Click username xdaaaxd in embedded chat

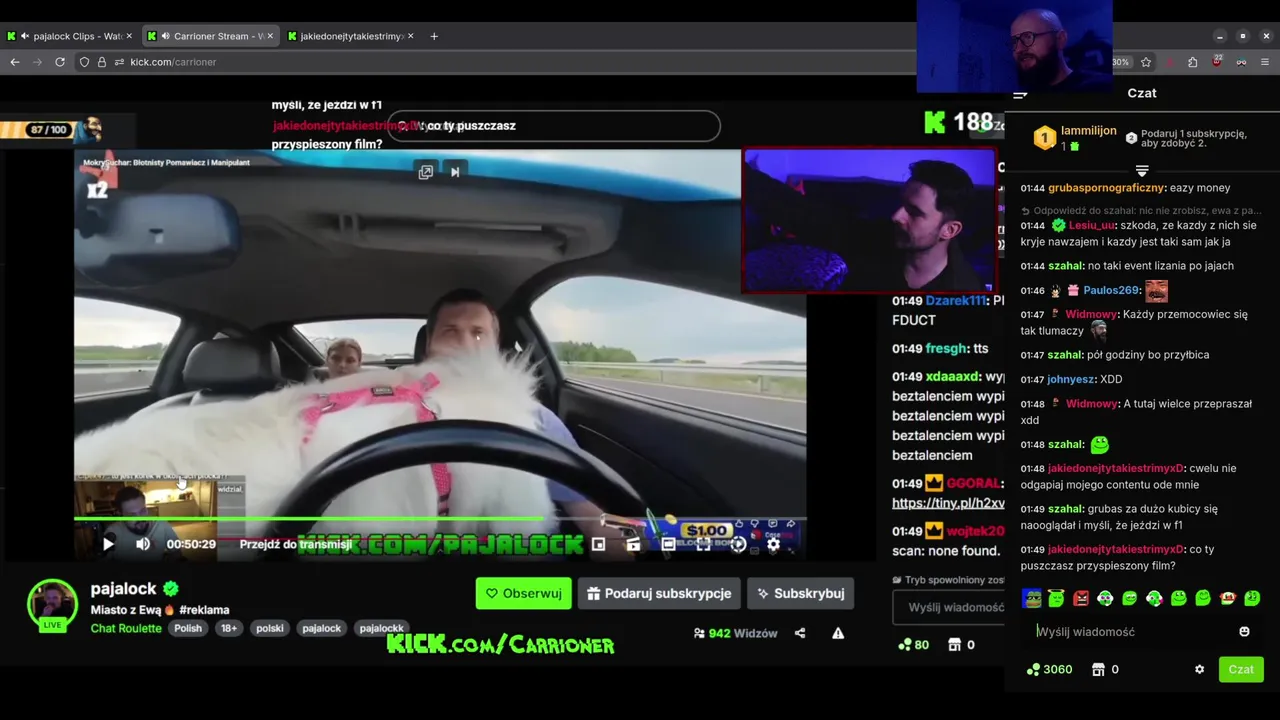952,377
